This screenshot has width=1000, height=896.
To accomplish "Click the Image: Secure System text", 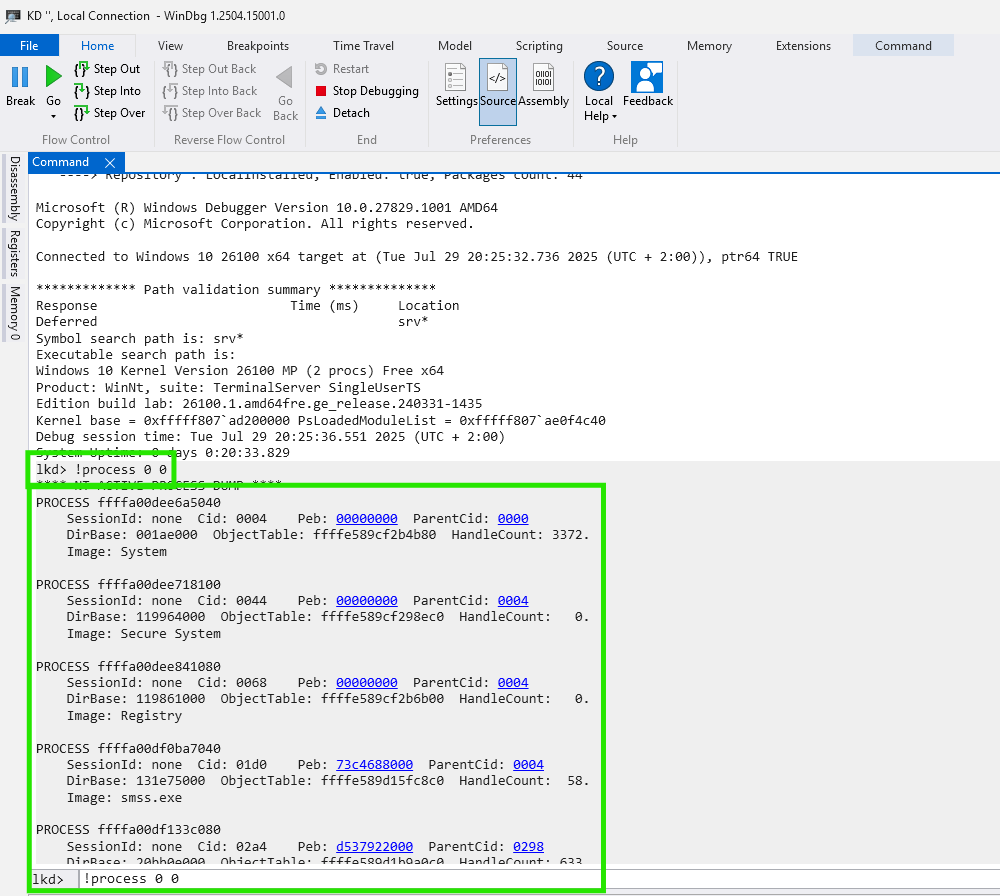I will [x=143, y=634].
